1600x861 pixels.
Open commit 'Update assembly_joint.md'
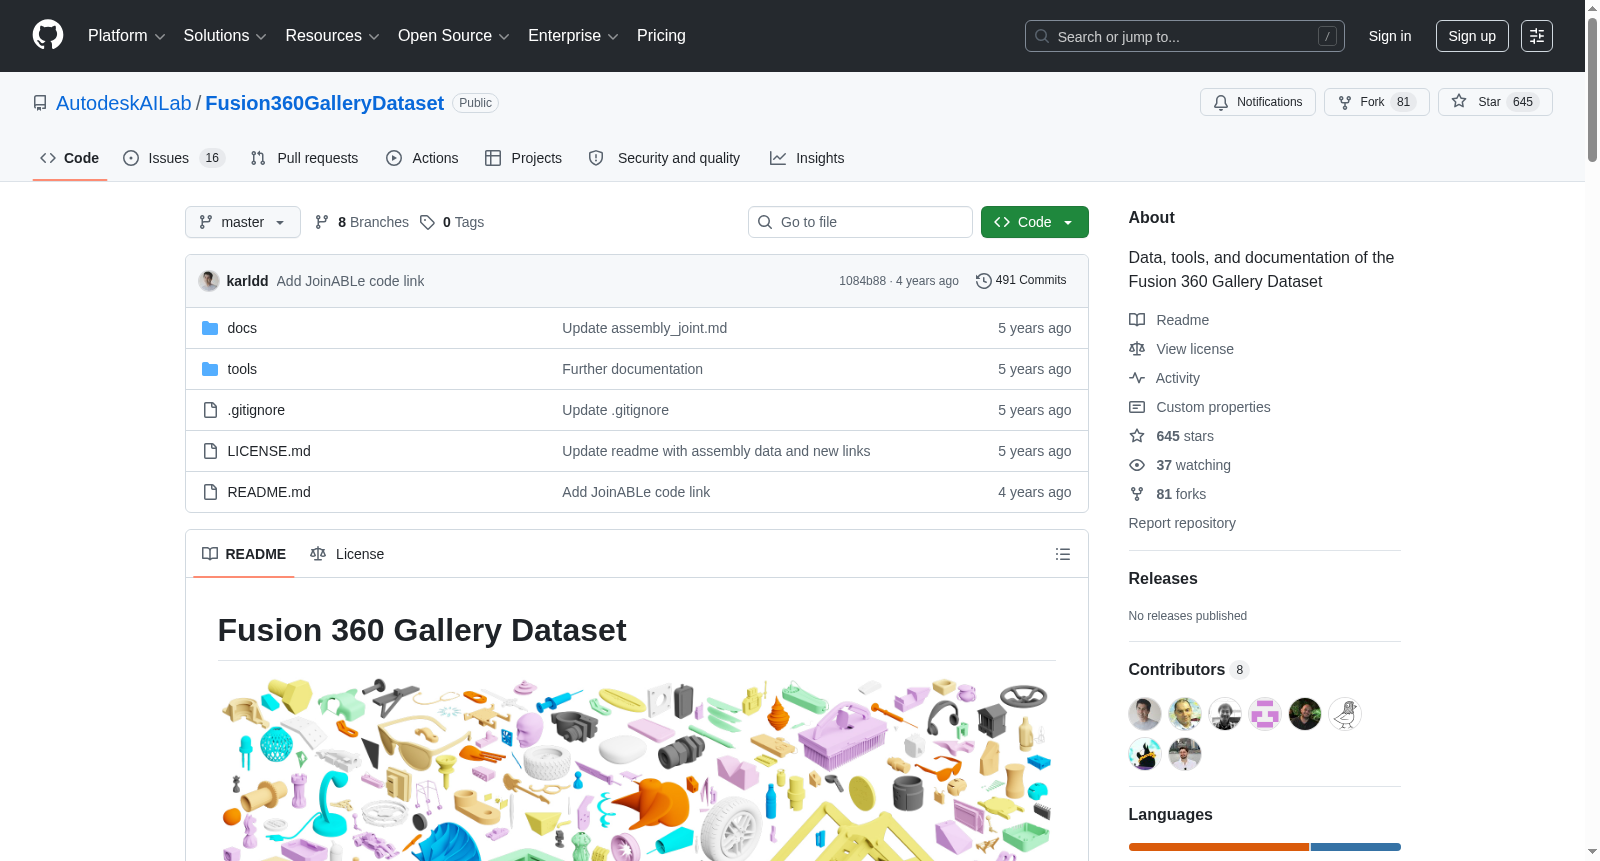click(x=645, y=328)
